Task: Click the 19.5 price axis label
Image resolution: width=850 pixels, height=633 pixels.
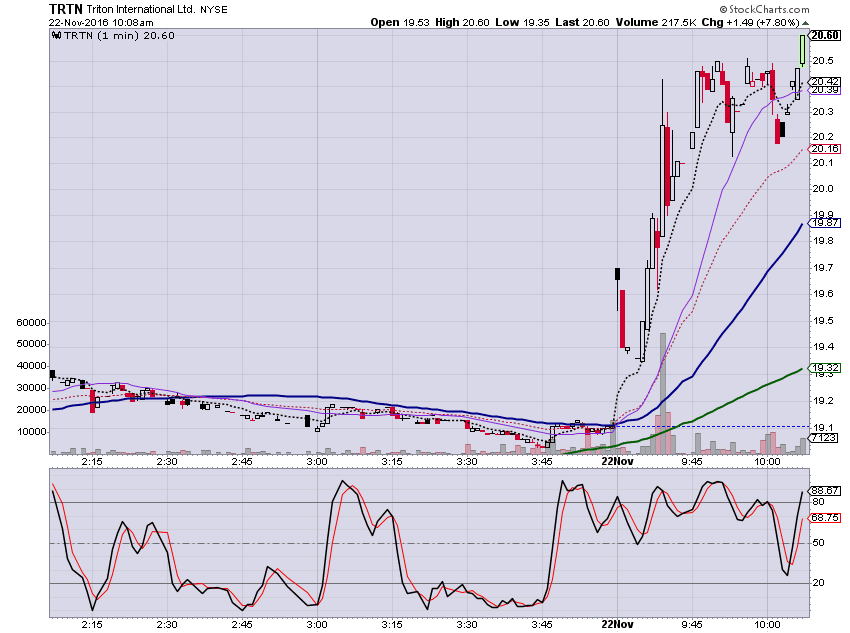Action: click(823, 321)
